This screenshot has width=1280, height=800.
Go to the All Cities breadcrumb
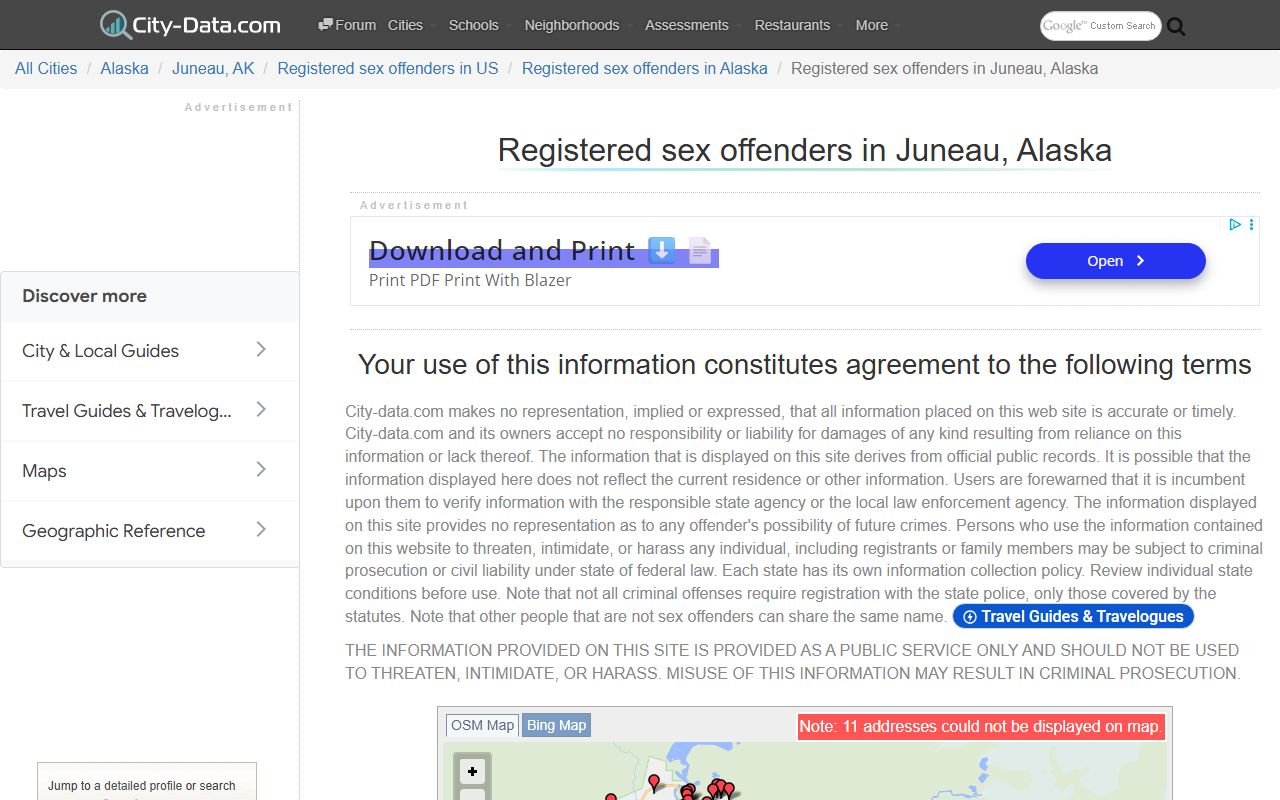pyautogui.click(x=46, y=68)
